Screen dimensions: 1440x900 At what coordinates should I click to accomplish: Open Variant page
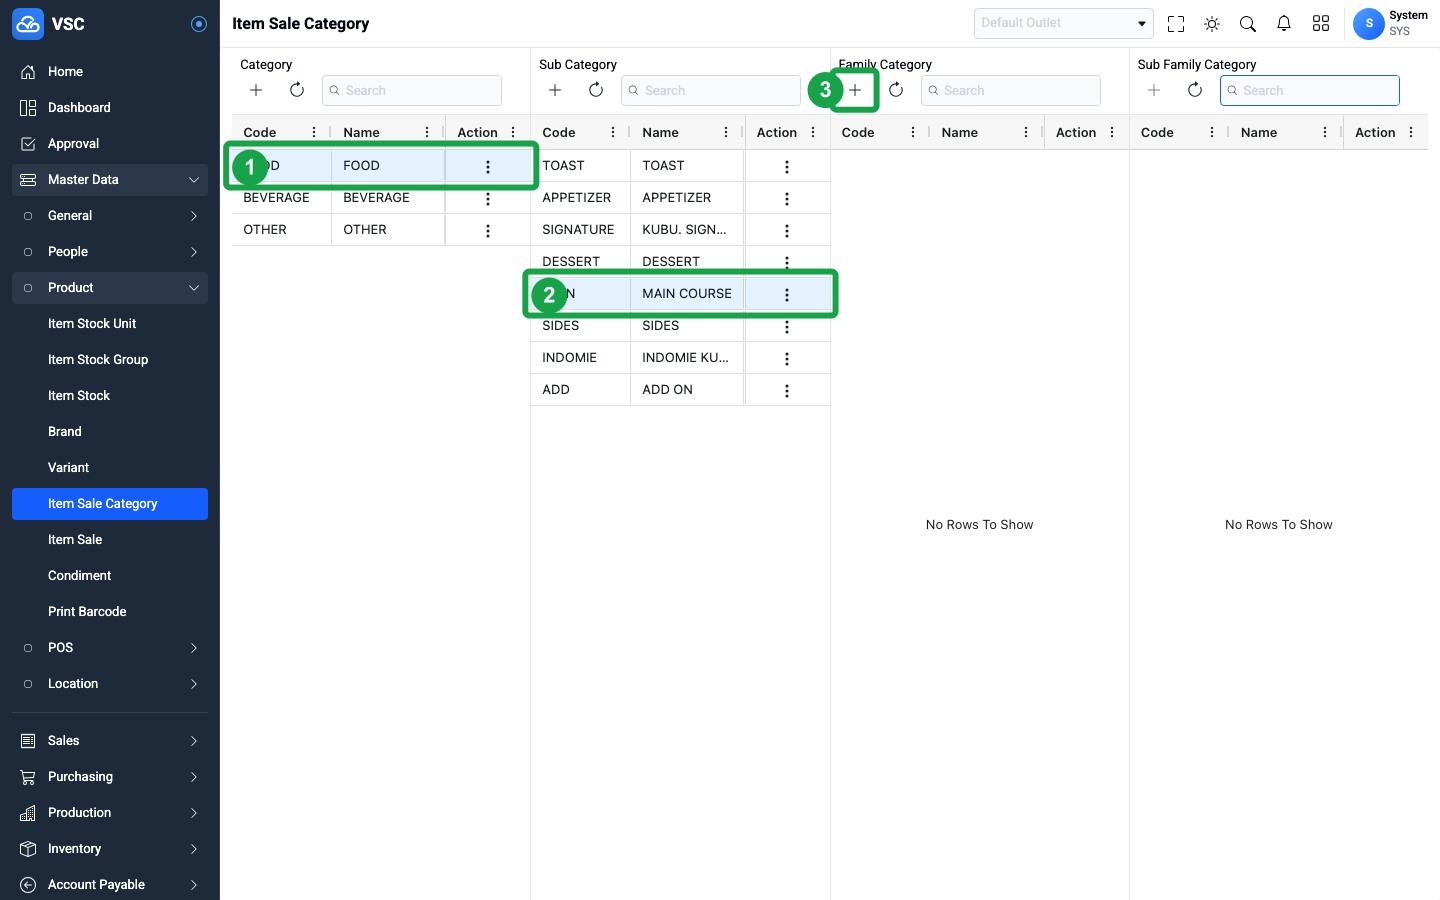[110, 468]
